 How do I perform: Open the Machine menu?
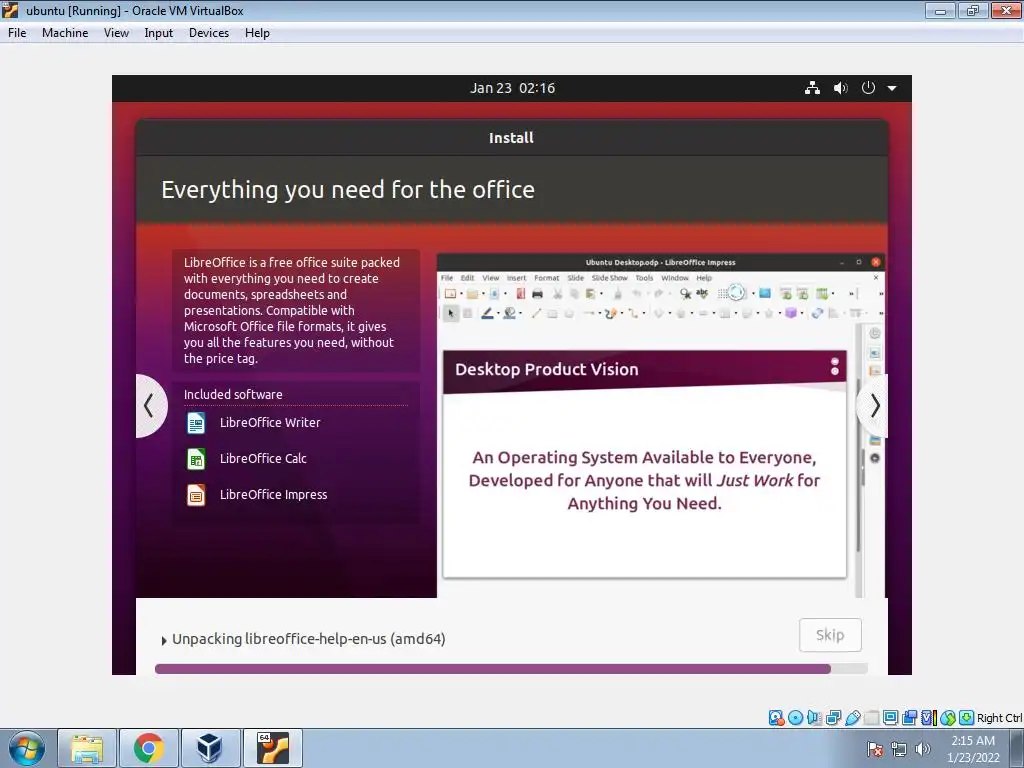[x=65, y=33]
